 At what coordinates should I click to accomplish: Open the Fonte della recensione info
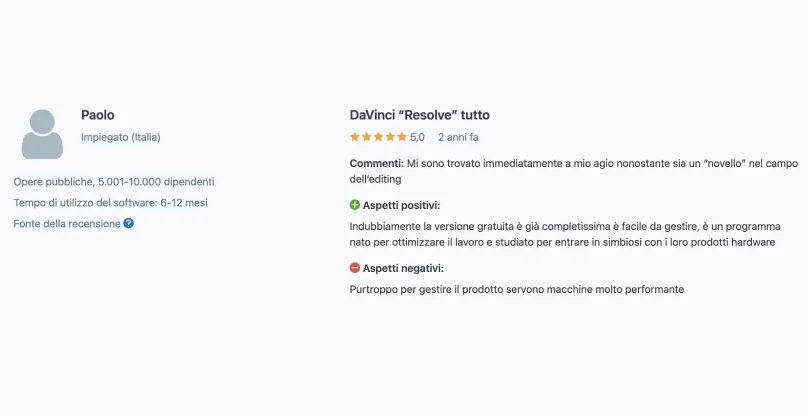(x=67, y=224)
